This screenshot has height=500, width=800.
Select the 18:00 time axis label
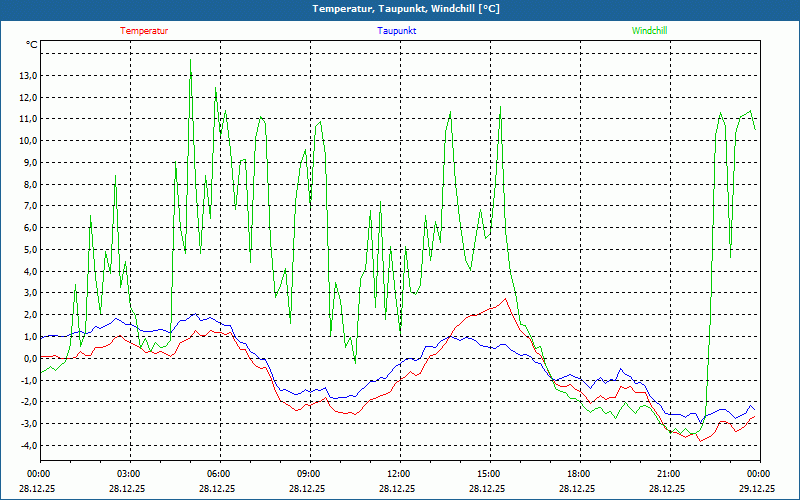[578, 474]
